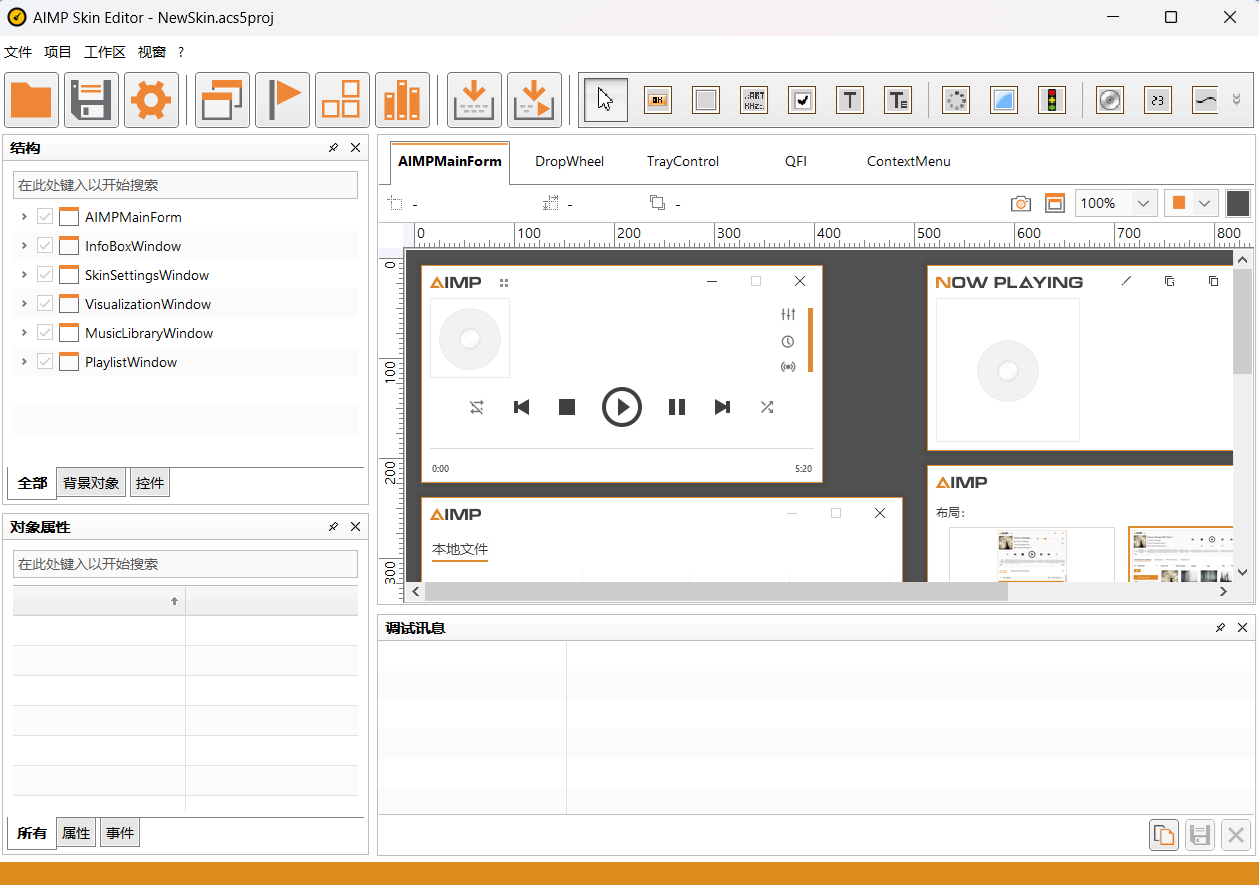Choose the text label tool (T icon)
This screenshot has width=1259, height=885.
tap(849, 100)
